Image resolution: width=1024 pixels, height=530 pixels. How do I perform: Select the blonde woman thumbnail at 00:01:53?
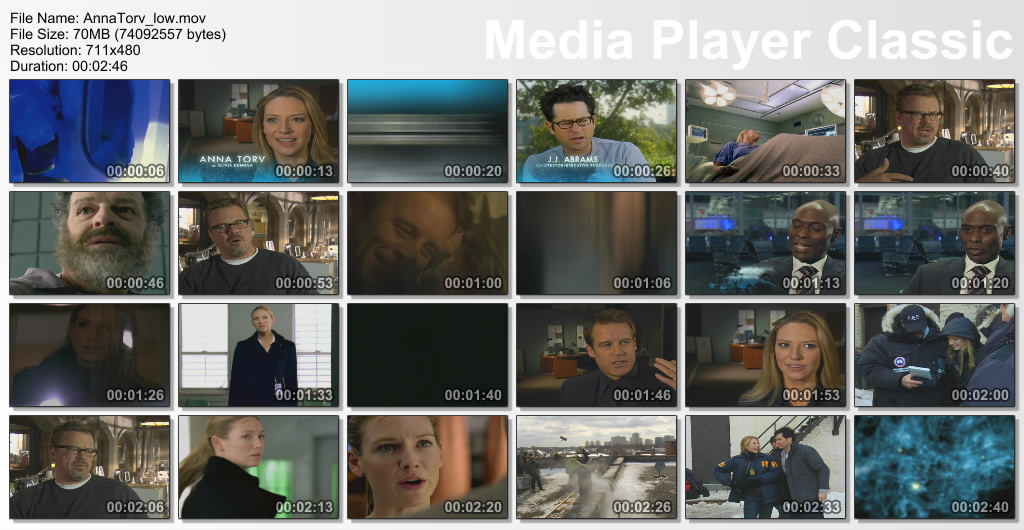[x=765, y=355]
